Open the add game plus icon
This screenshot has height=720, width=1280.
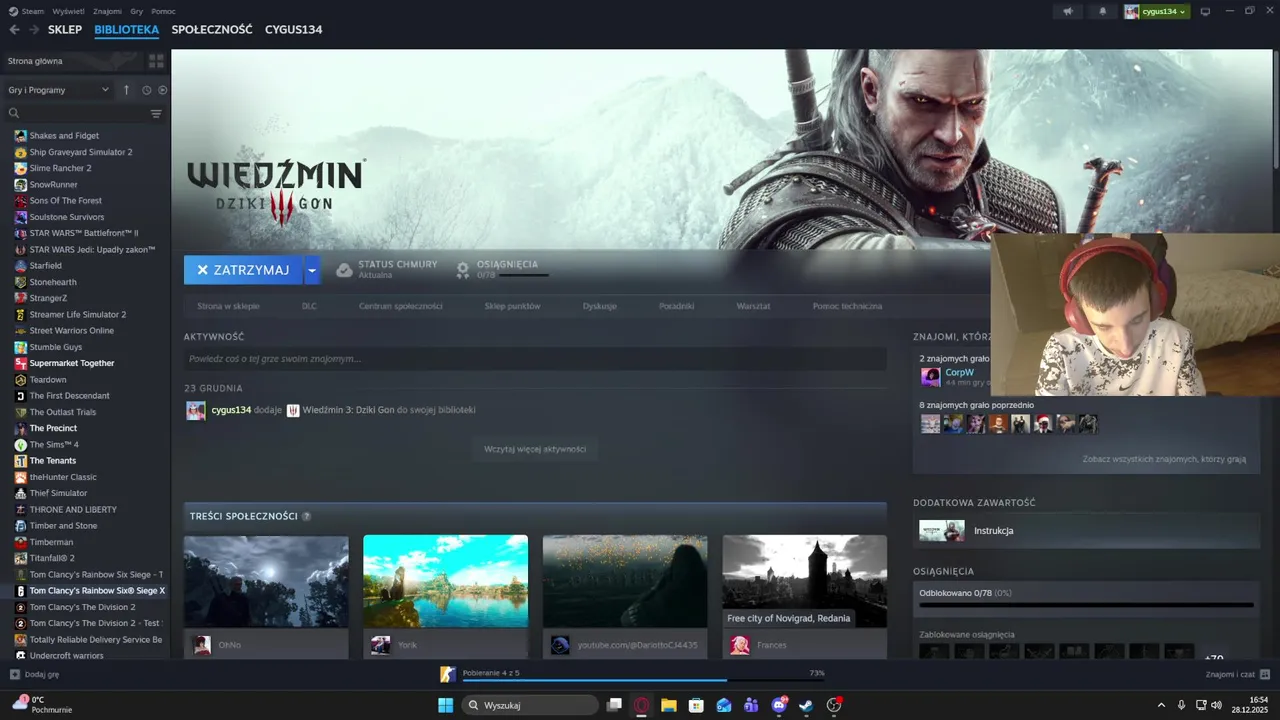(x=14, y=674)
